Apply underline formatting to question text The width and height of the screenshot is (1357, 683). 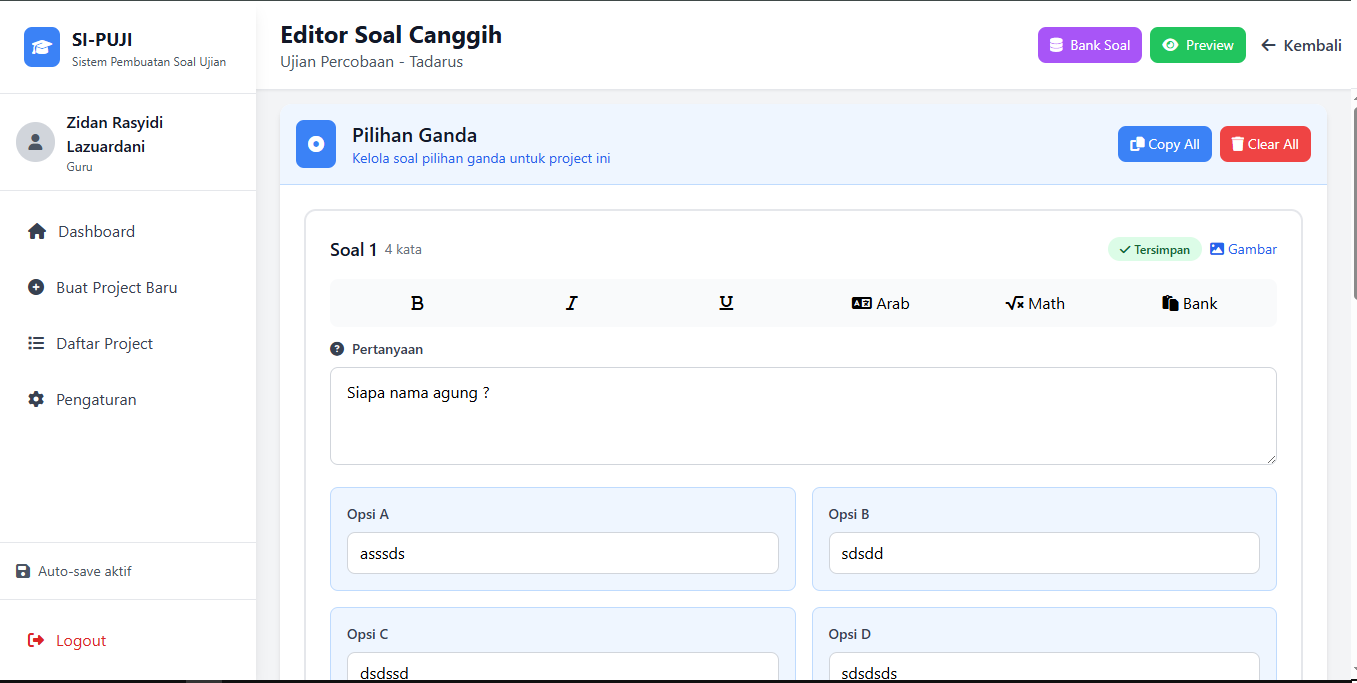726,303
